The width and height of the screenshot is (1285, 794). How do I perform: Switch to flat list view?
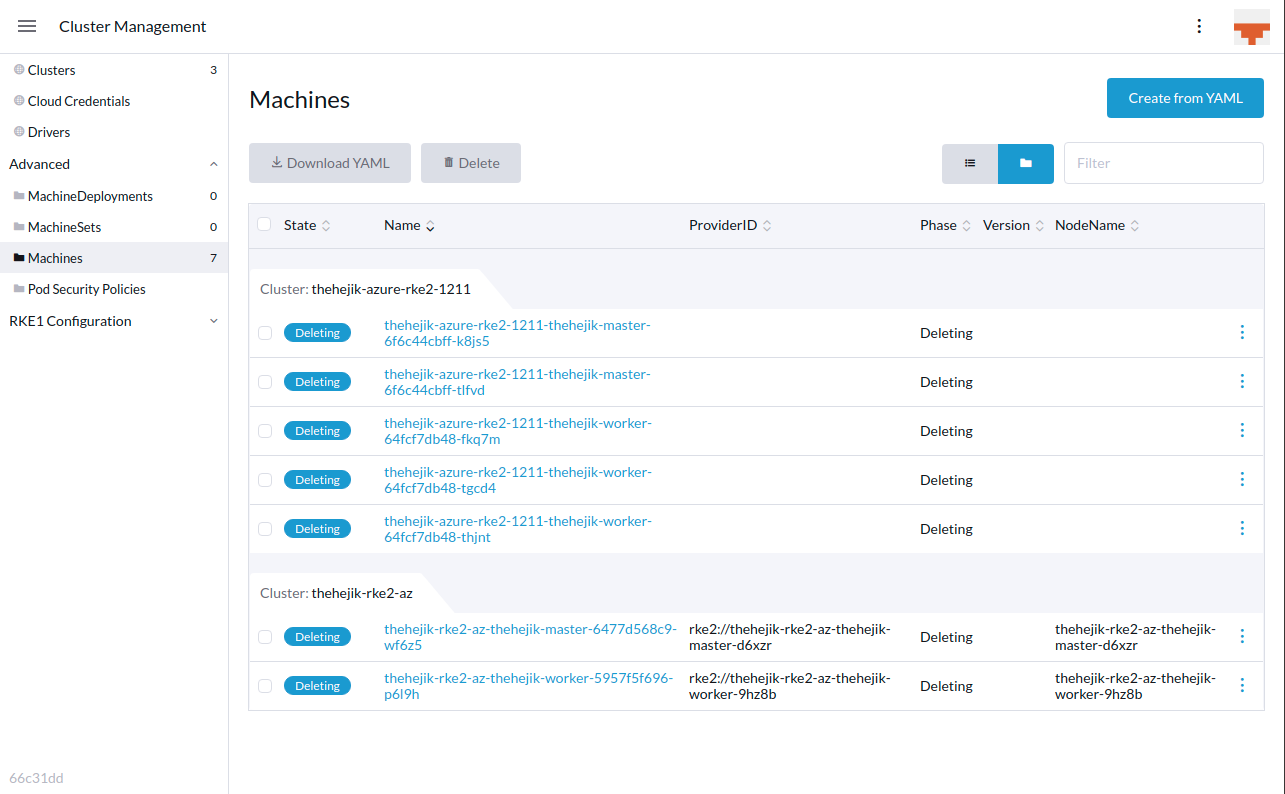point(969,162)
